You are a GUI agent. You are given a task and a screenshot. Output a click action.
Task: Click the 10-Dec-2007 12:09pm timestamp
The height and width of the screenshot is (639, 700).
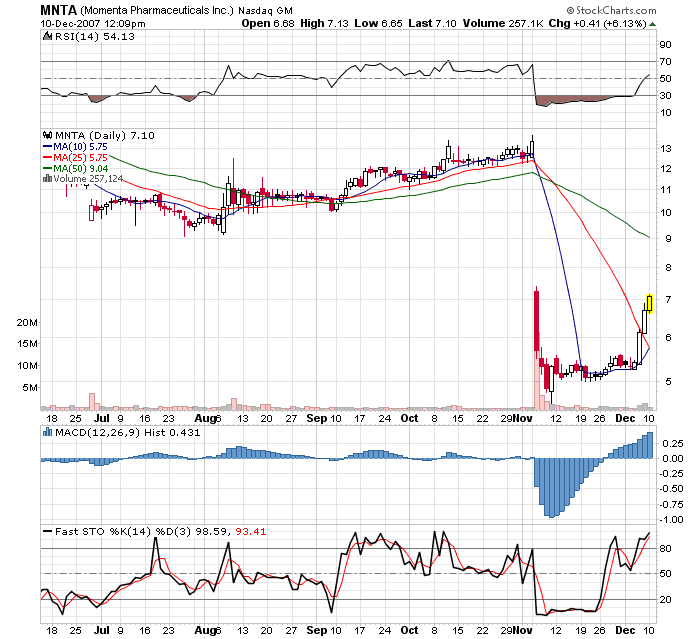coord(93,24)
